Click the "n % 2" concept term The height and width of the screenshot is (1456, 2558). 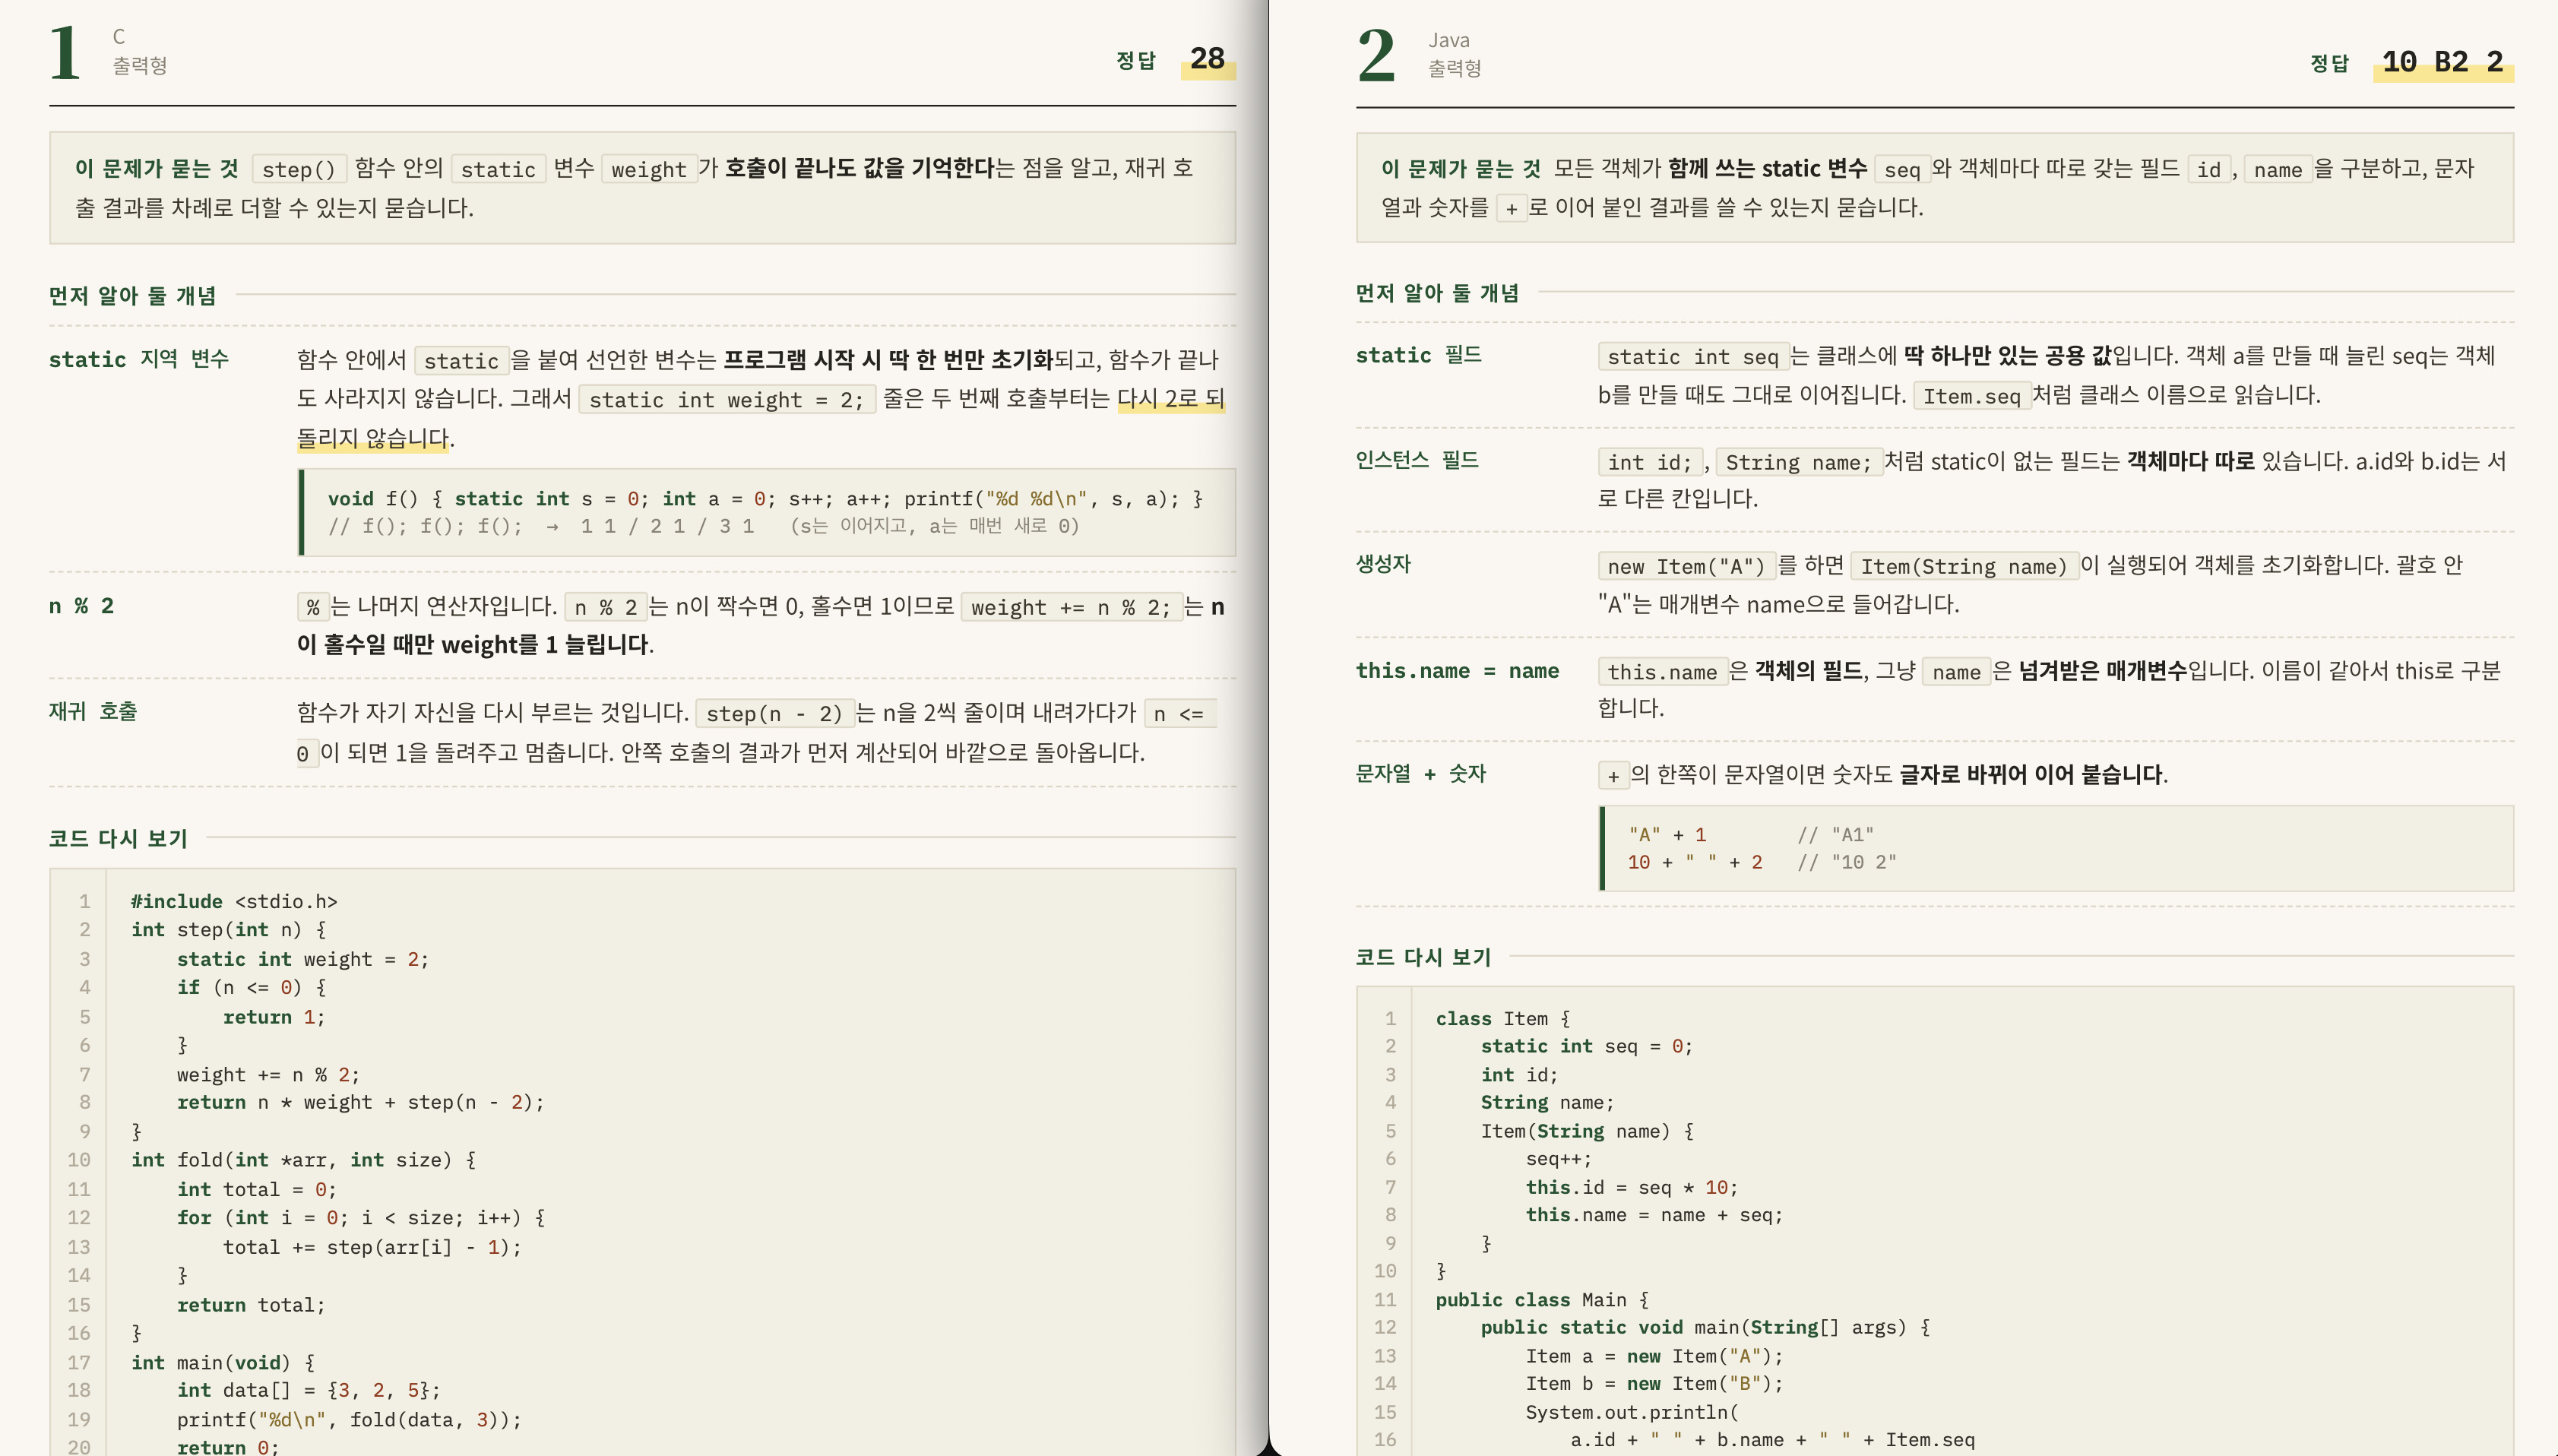click(82, 605)
